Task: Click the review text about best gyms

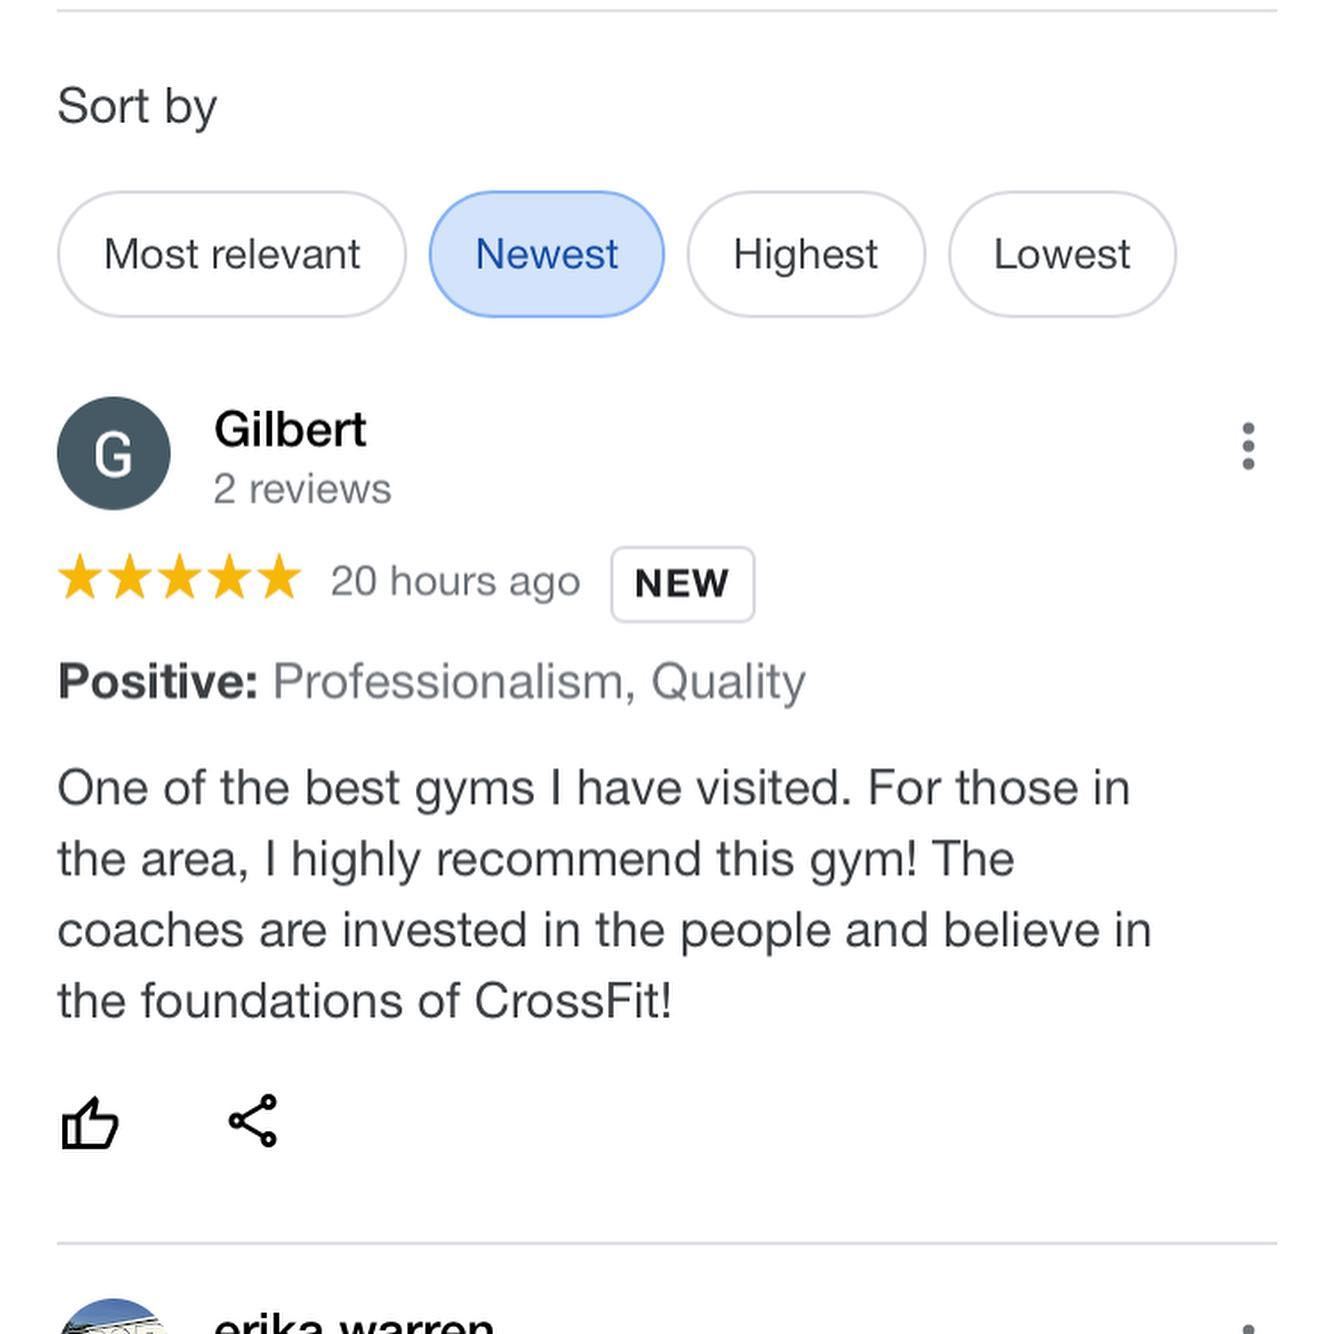Action: point(604,894)
